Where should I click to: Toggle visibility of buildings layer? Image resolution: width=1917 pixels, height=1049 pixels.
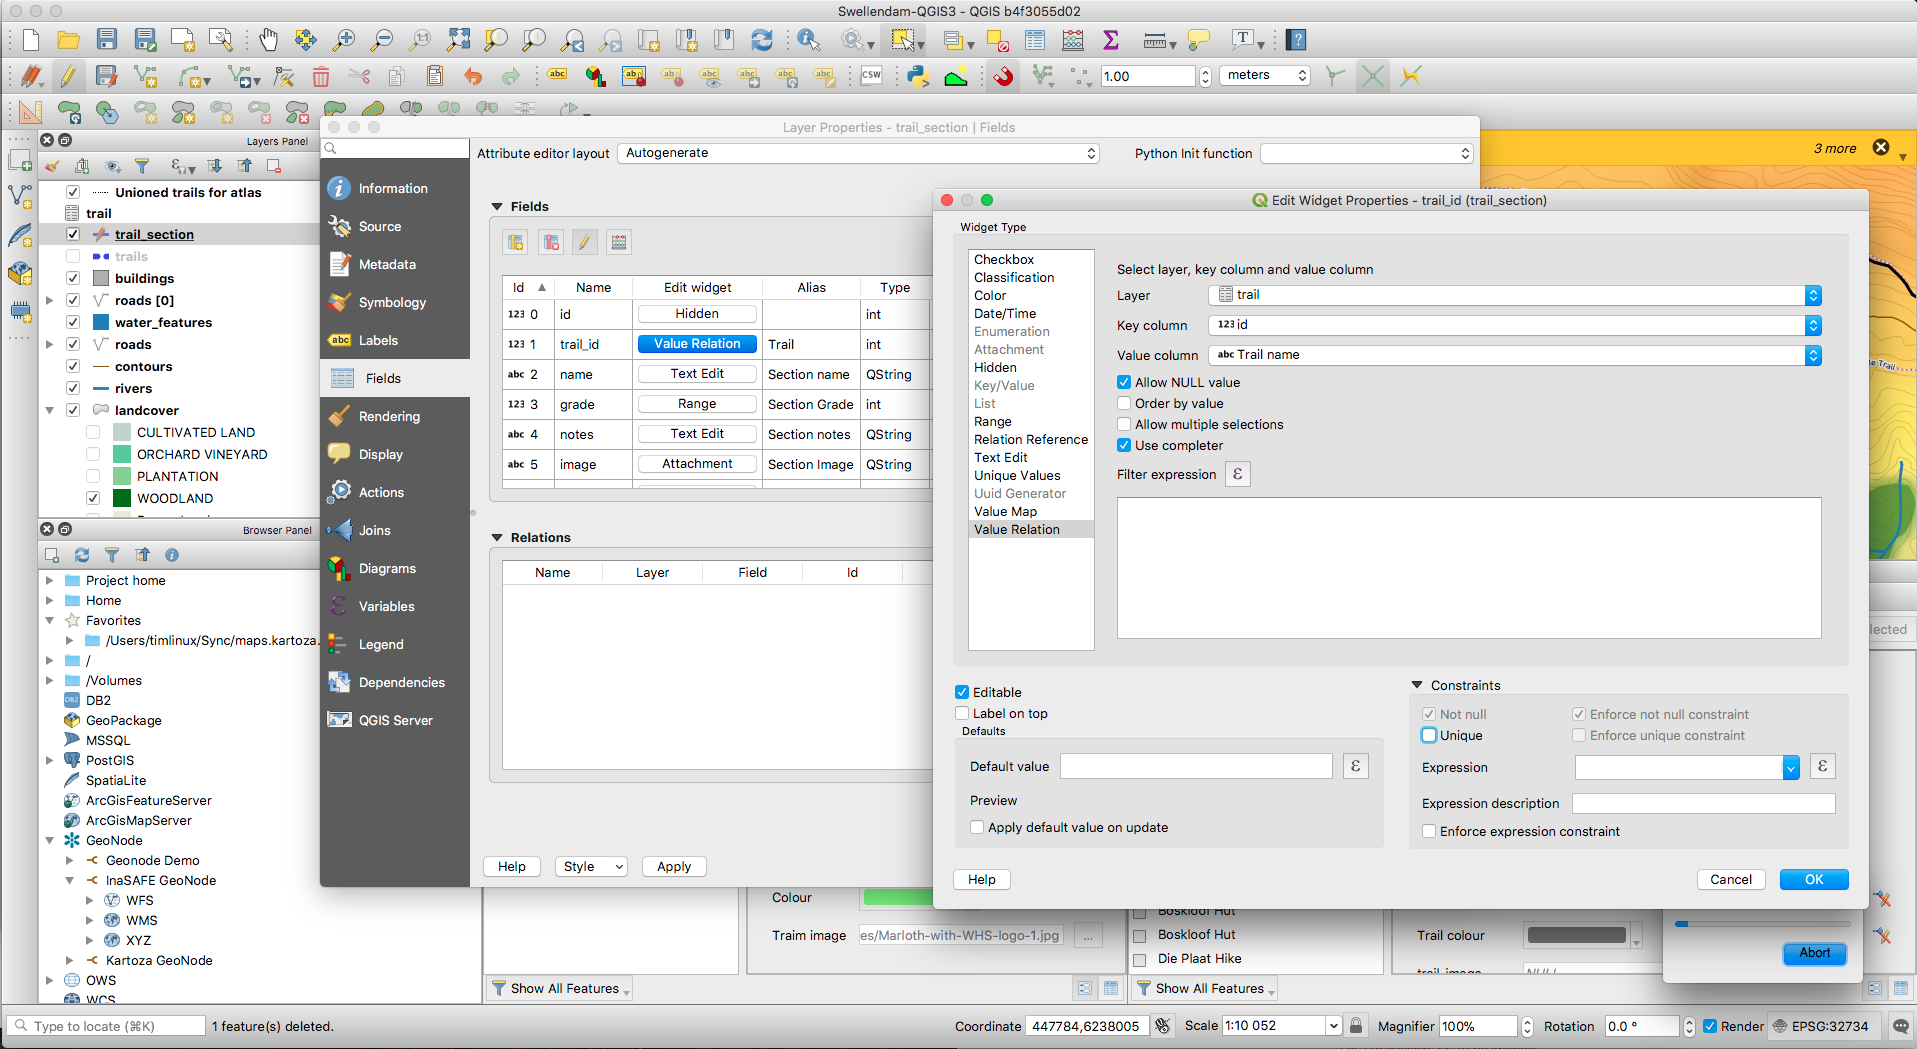73,278
